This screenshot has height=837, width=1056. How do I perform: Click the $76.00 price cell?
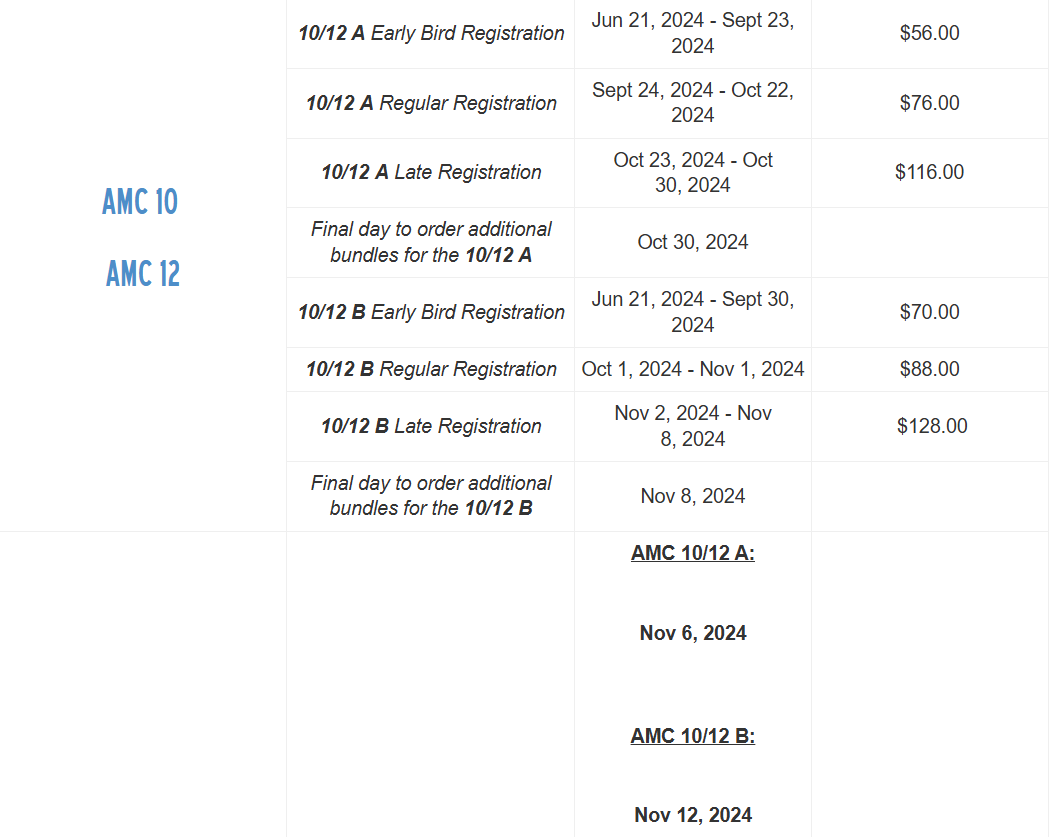coord(929,103)
